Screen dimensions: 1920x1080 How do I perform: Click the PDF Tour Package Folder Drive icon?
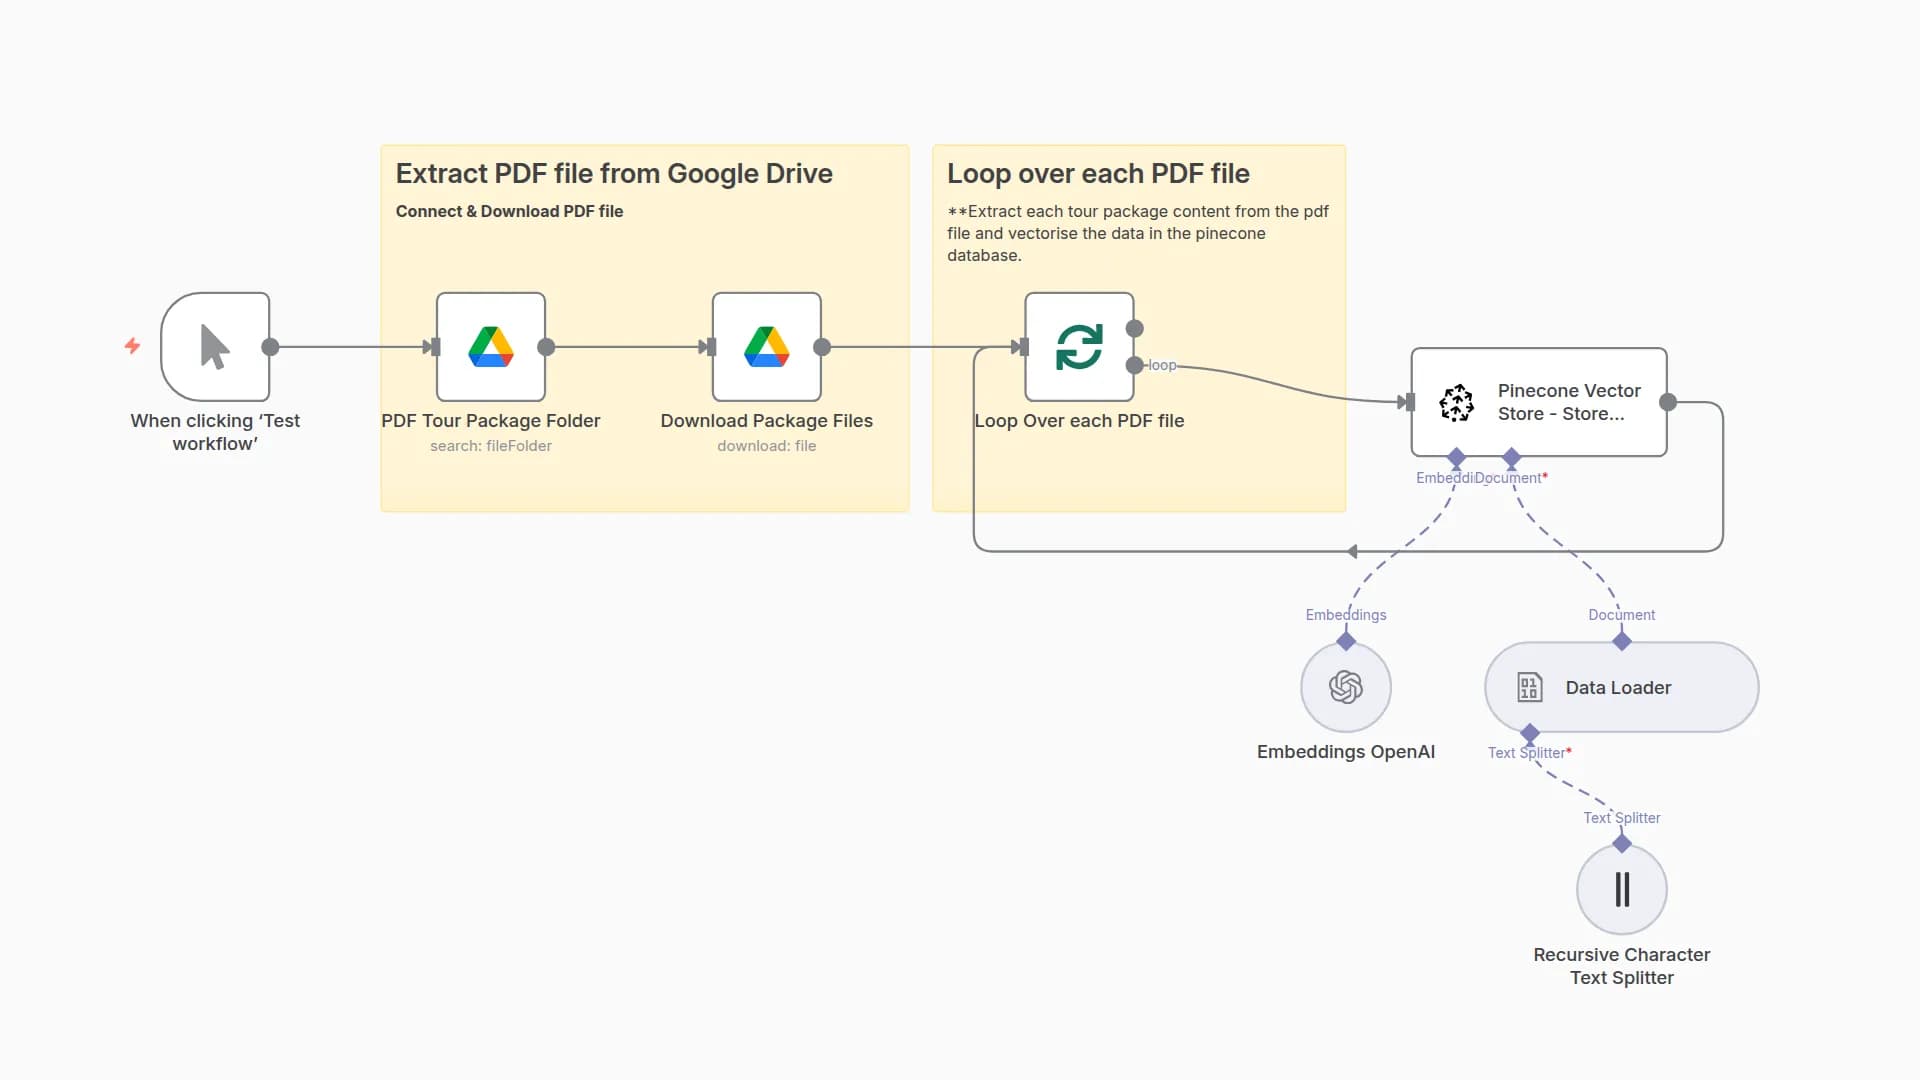point(491,347)
